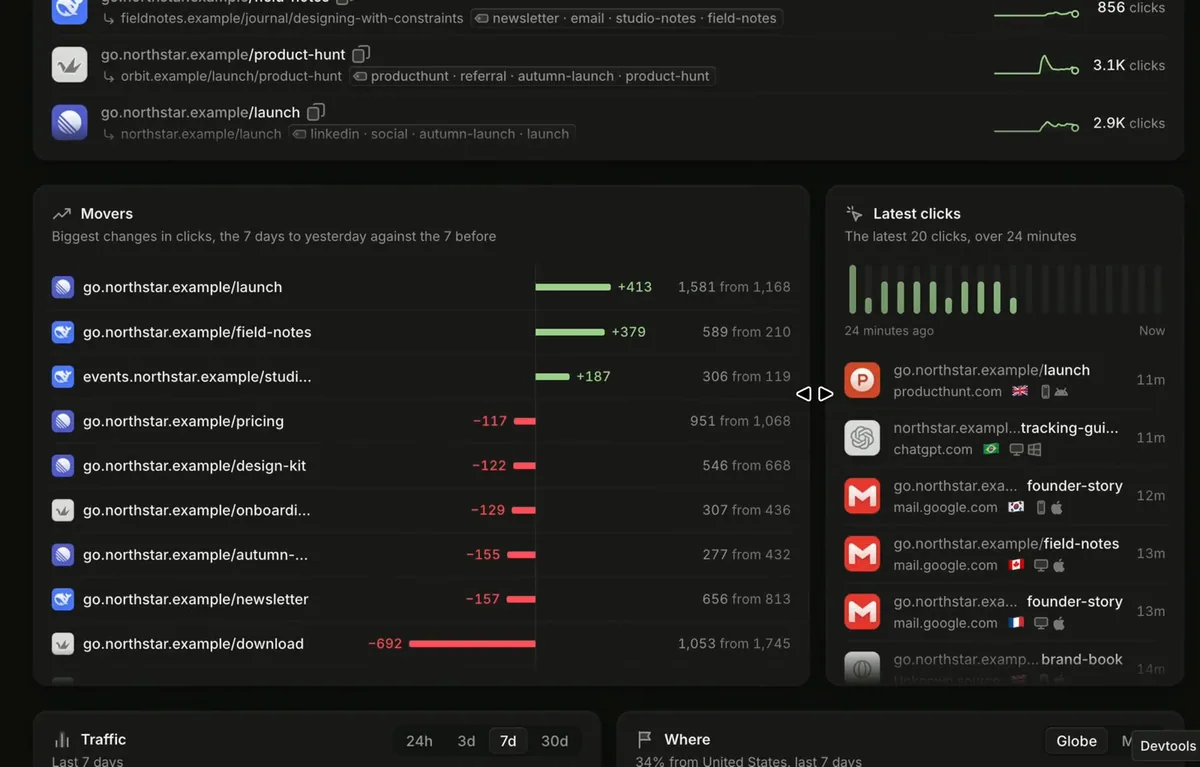Open go.northstar.example/product-hunt link in top list
This screenshot has height=767, width=1200.
click(x=223, y=54)
